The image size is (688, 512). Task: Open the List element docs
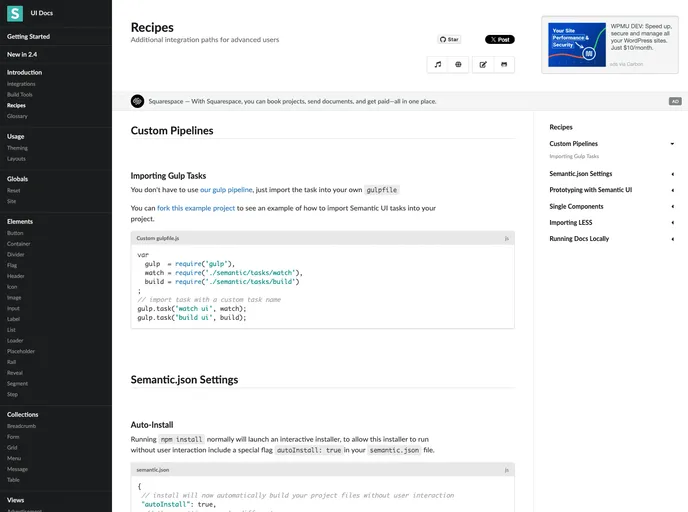coord(11,329)
